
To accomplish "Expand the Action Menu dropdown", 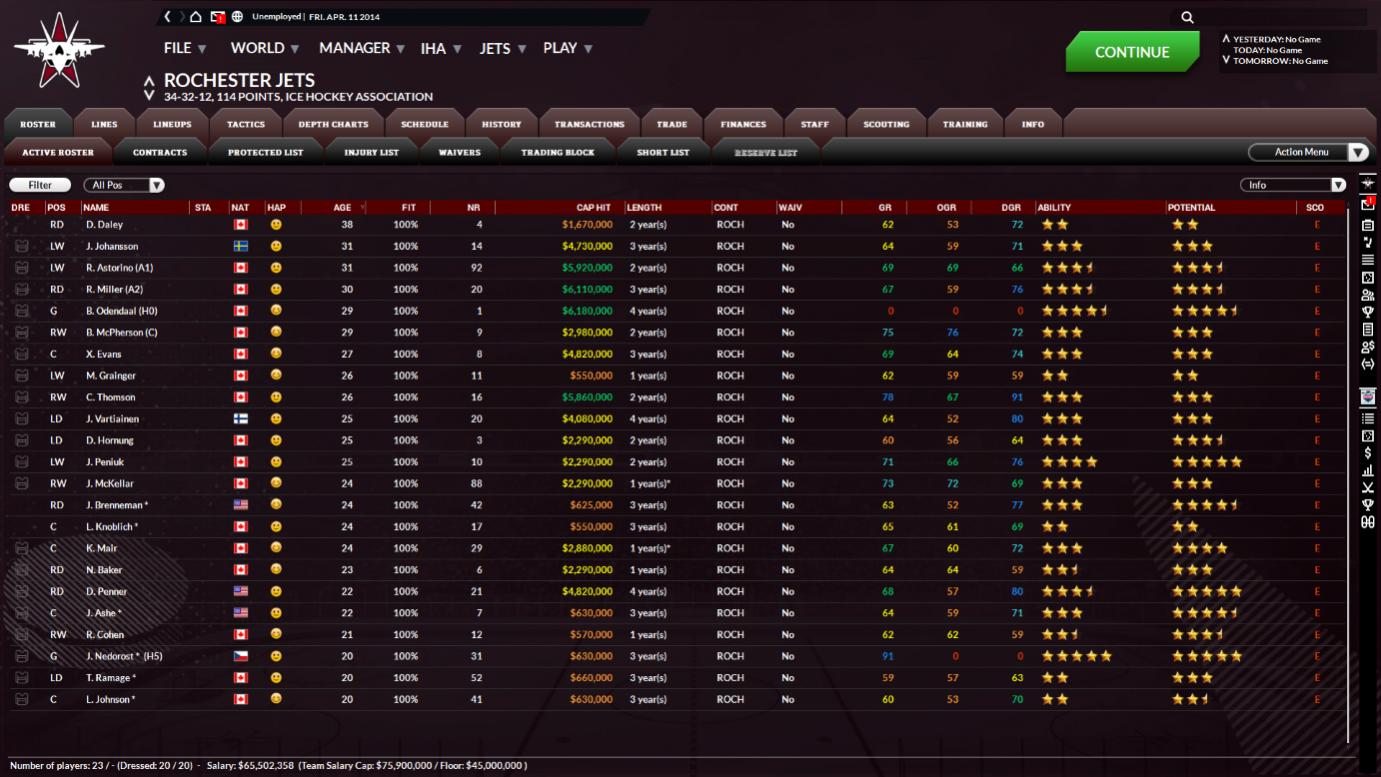I will 1308,152.
